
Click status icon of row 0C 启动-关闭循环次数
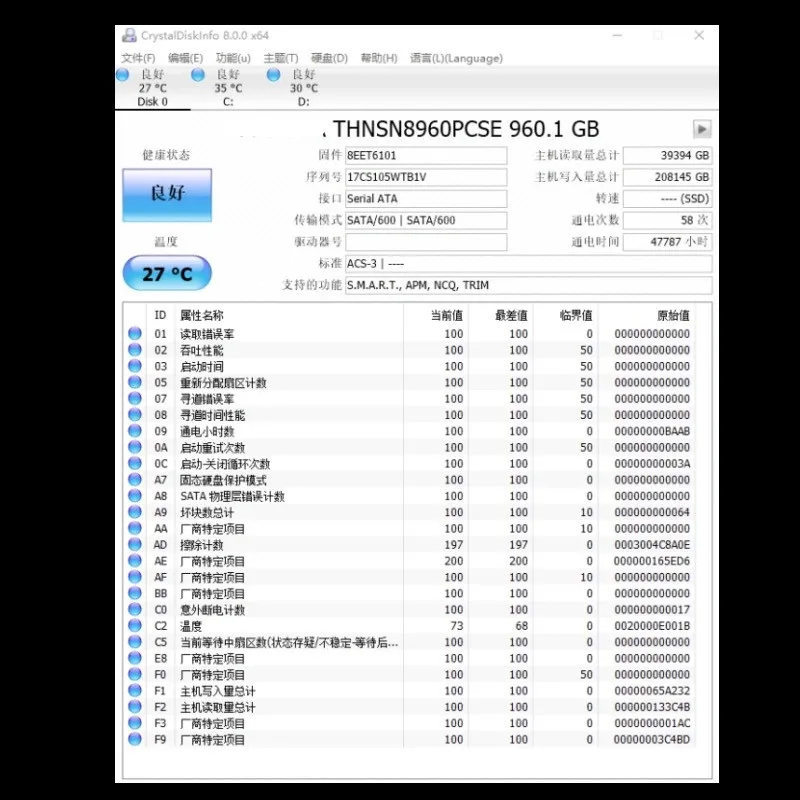click(135, 464)
